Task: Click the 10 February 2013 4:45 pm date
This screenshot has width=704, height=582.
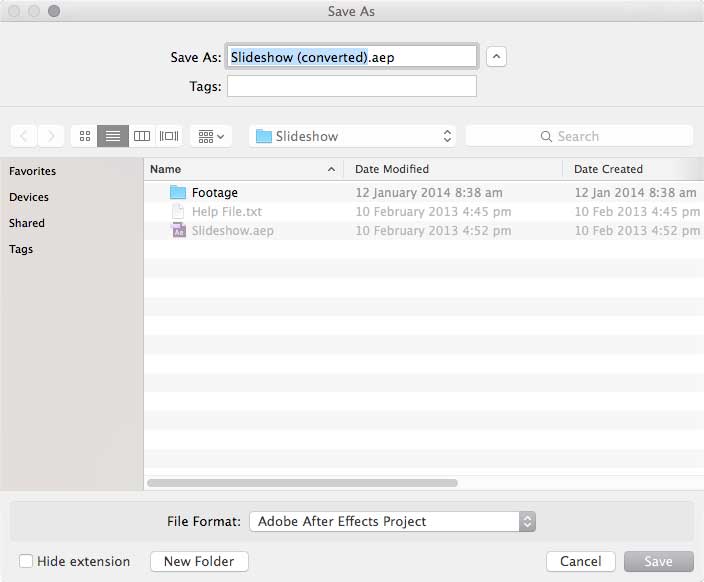Action: point(433,212)
